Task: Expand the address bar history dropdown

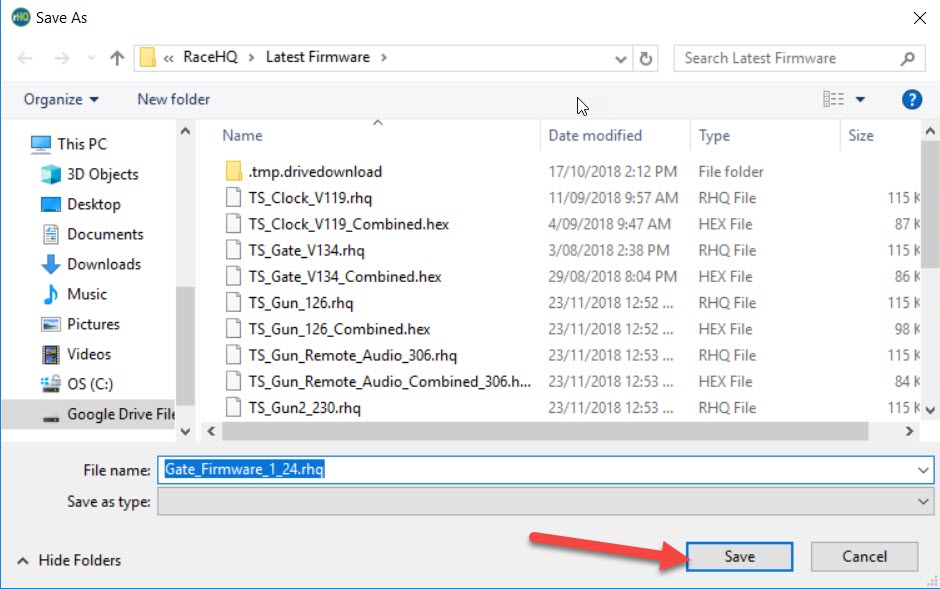Action: click(x=621, y=59)
